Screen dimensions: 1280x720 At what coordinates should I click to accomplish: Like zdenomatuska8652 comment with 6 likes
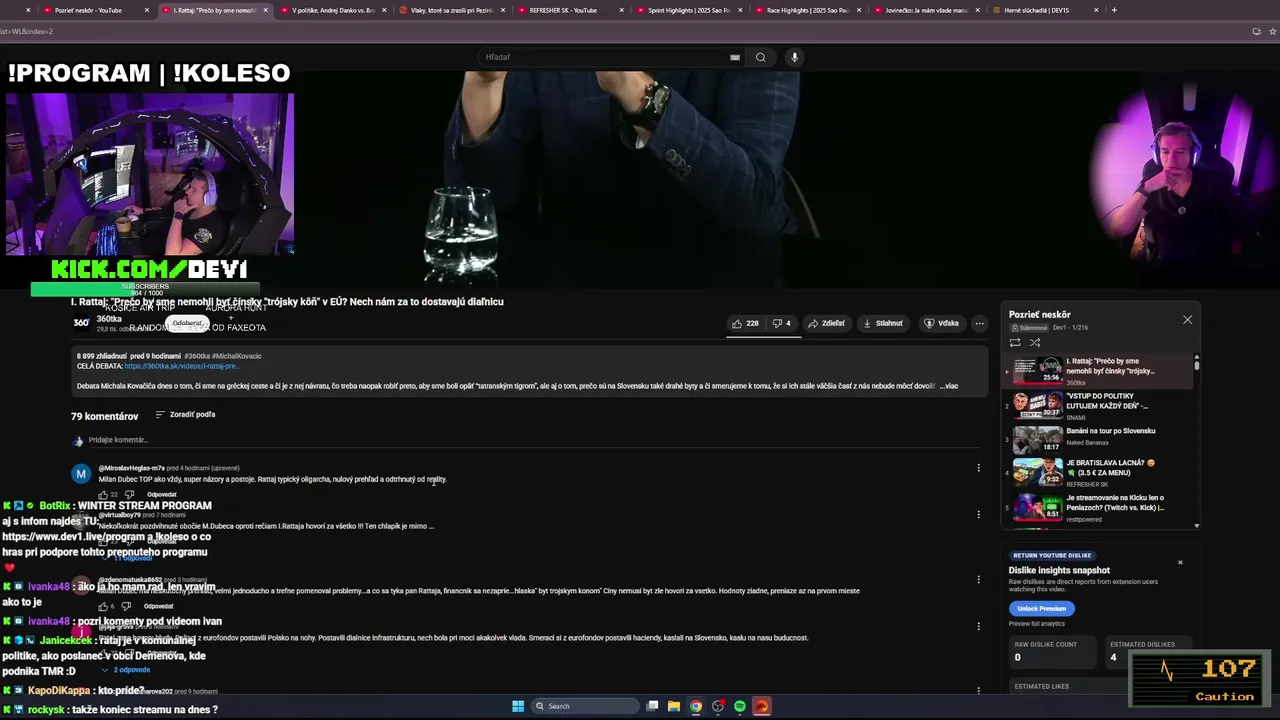(103, 606)
